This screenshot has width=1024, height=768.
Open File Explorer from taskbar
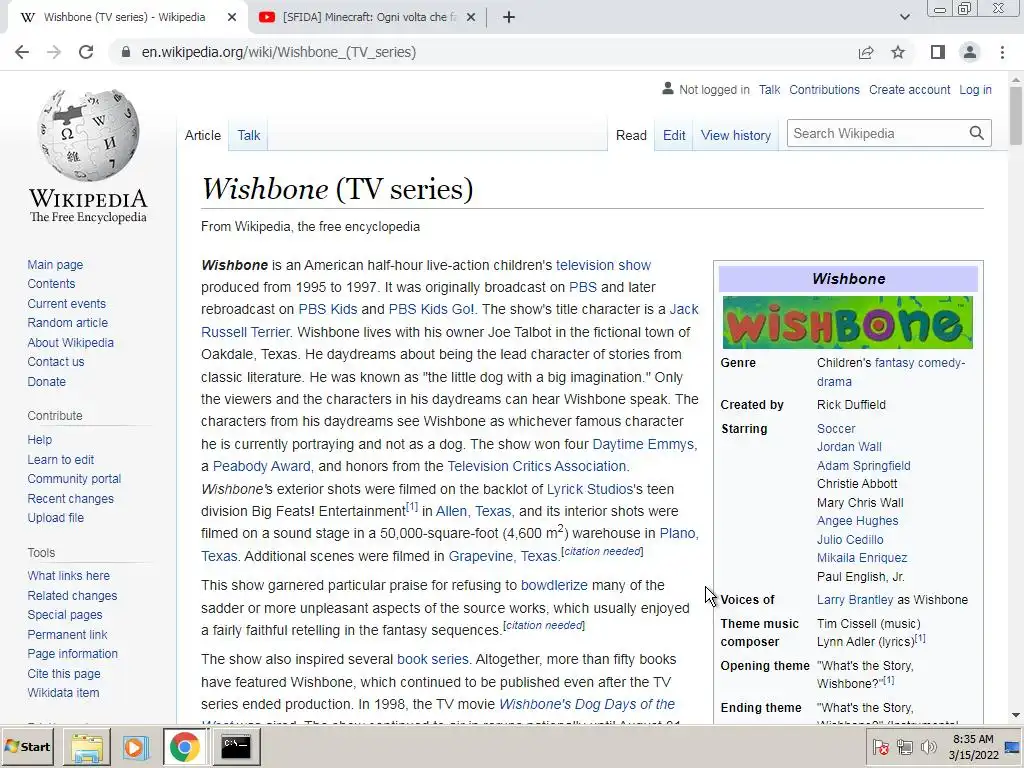(x=87, y=746)
